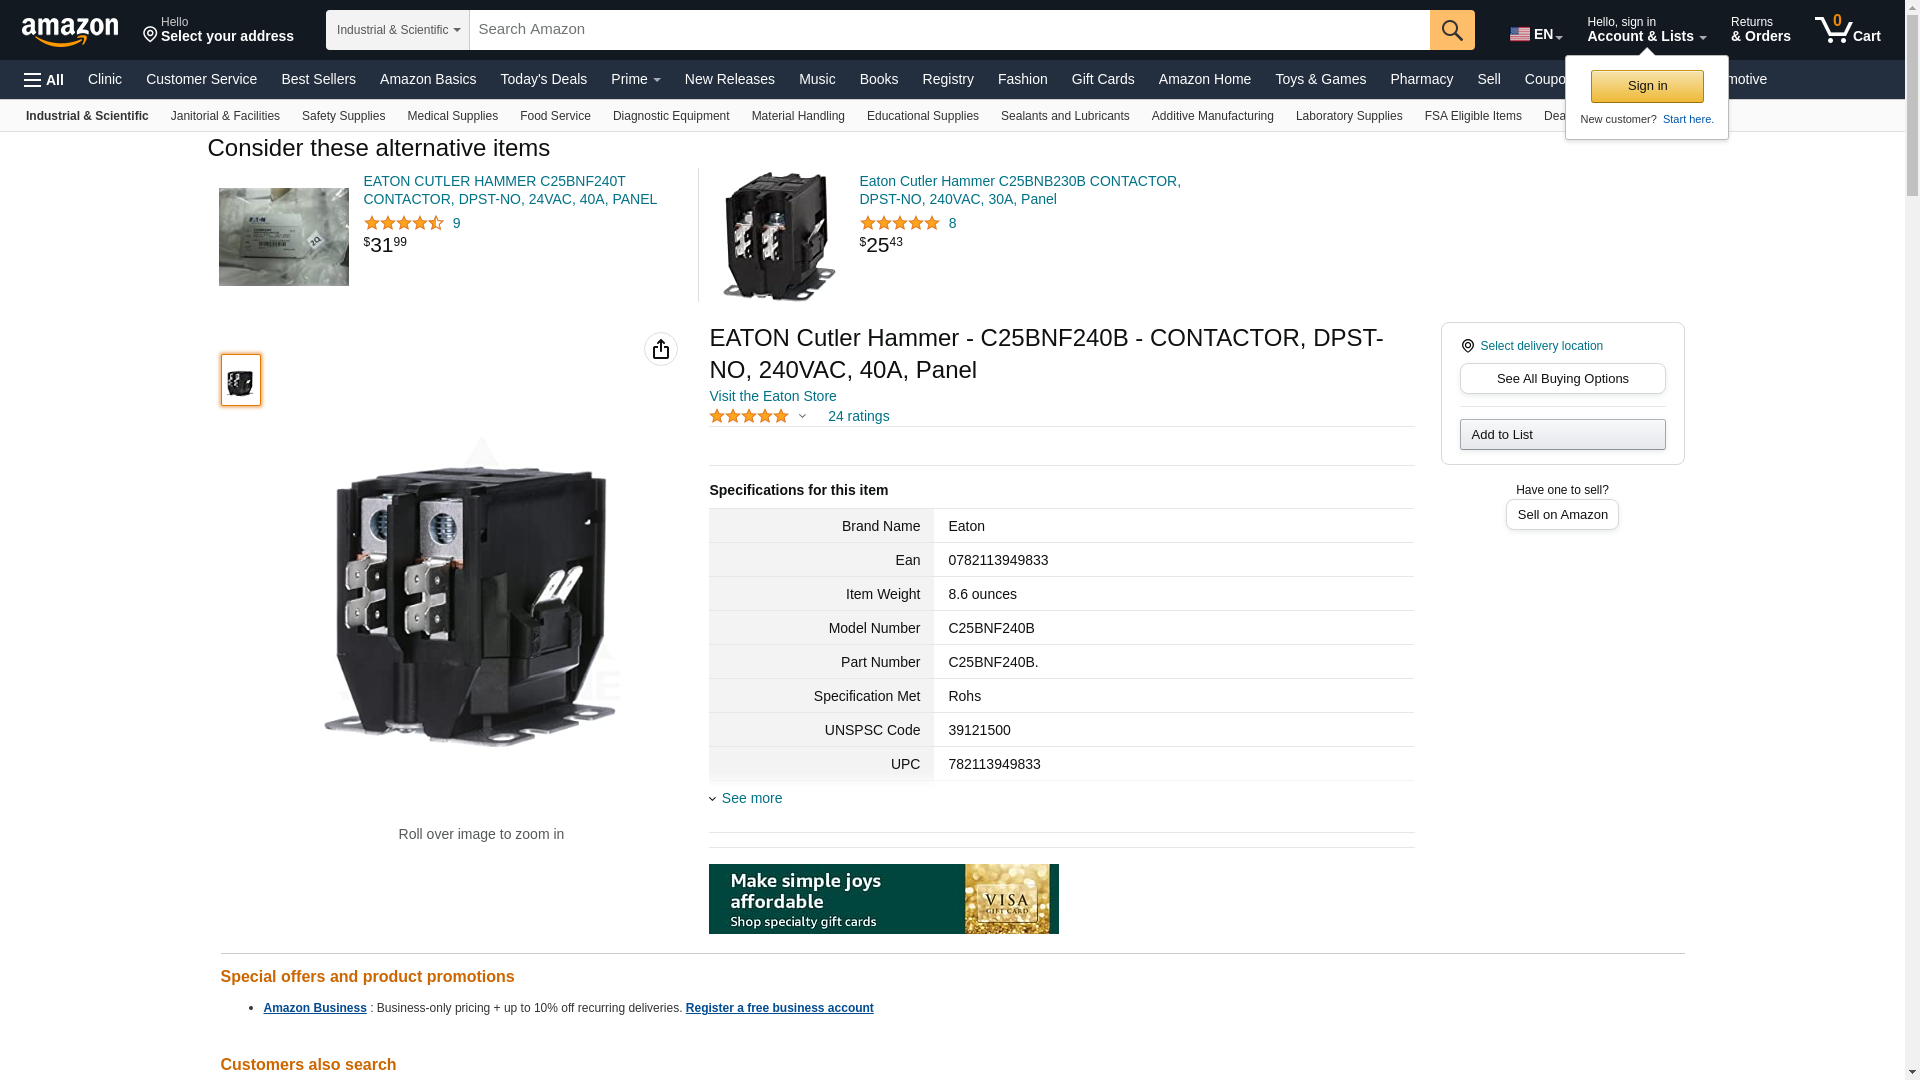
Task: Open the All hamburger menu
Action: (x=44, y=79)
